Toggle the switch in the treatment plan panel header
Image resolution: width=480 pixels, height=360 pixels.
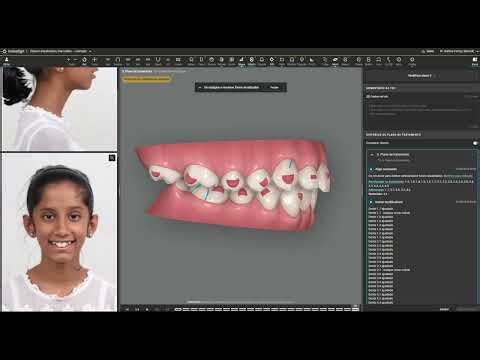point(475,143)
